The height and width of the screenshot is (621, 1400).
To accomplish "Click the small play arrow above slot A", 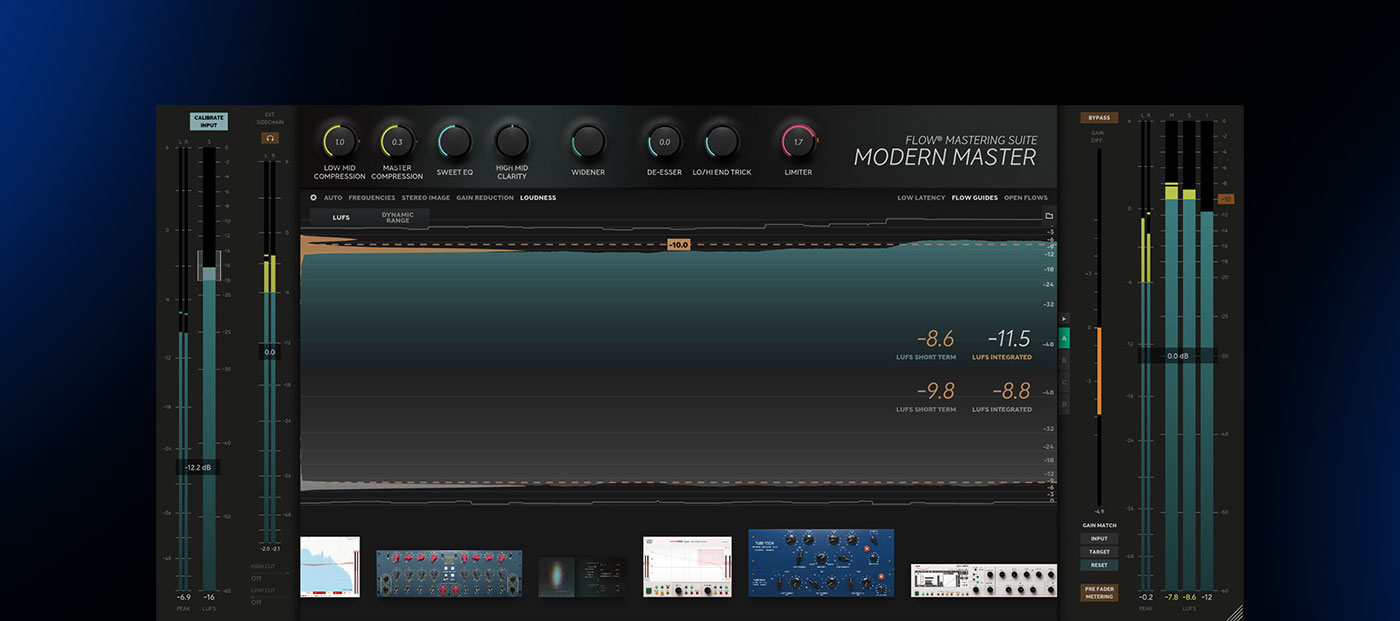I will [x=1064, y=318].
